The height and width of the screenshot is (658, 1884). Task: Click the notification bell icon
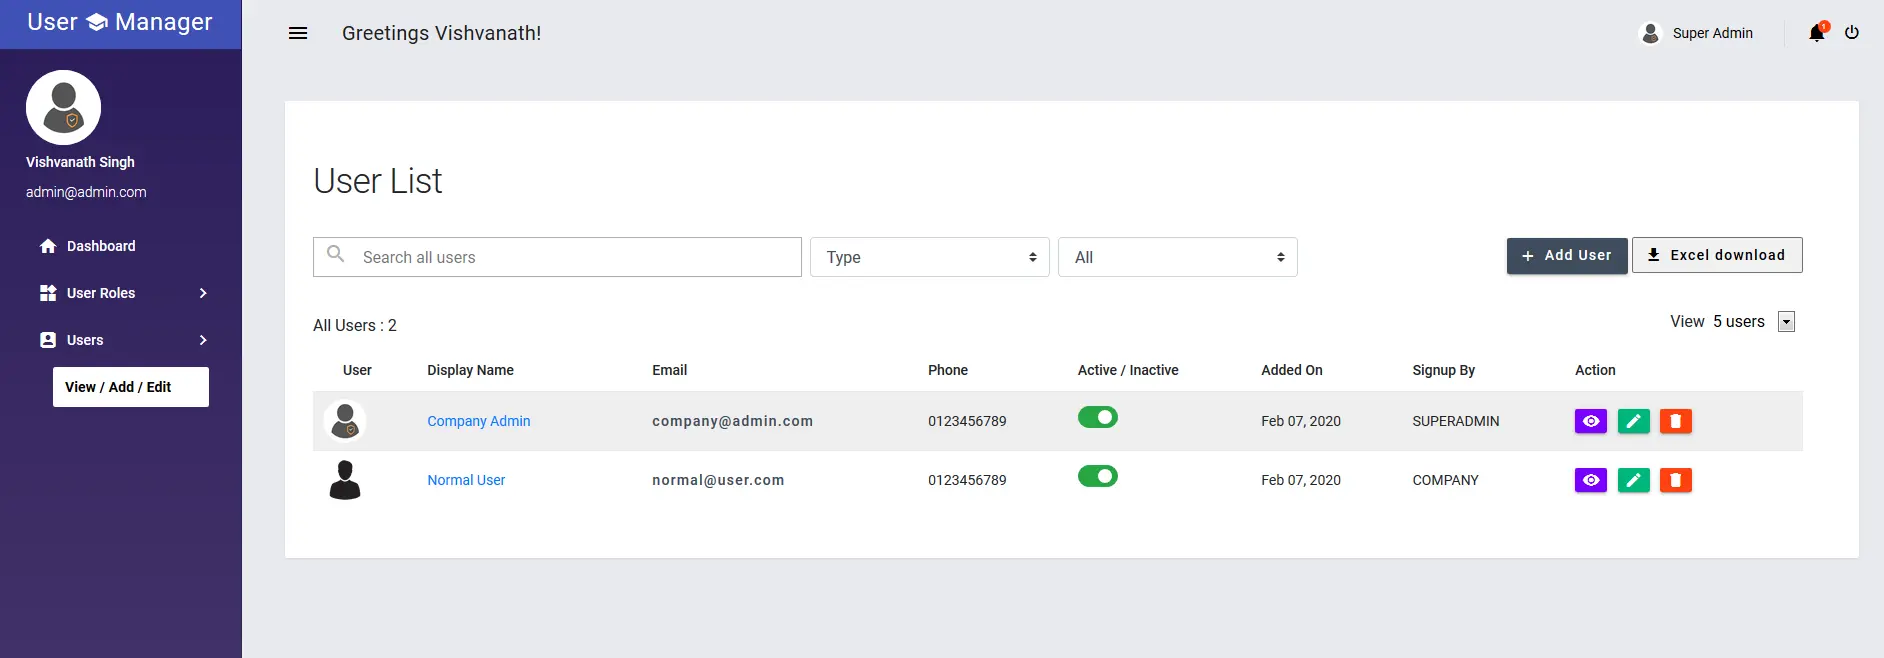[1817, 33]
